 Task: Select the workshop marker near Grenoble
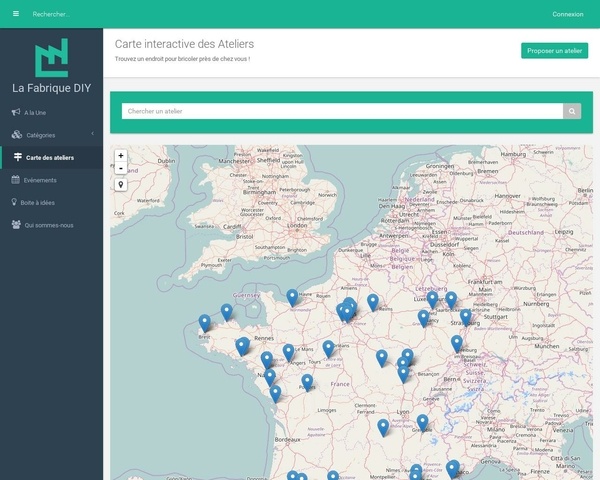(422, 422)
